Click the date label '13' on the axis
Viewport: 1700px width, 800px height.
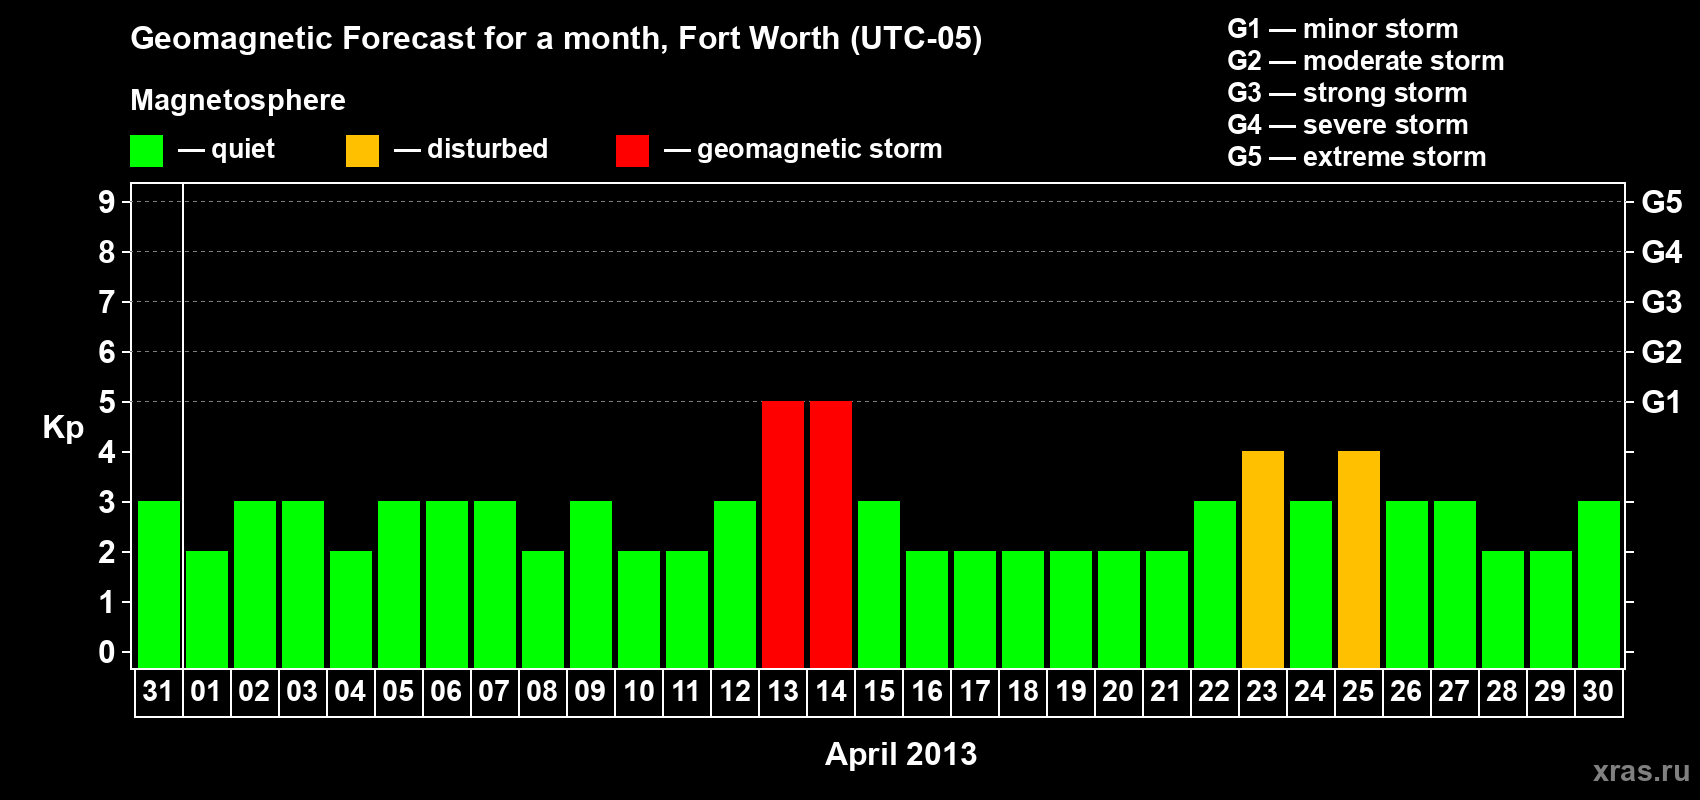point(783,692)
